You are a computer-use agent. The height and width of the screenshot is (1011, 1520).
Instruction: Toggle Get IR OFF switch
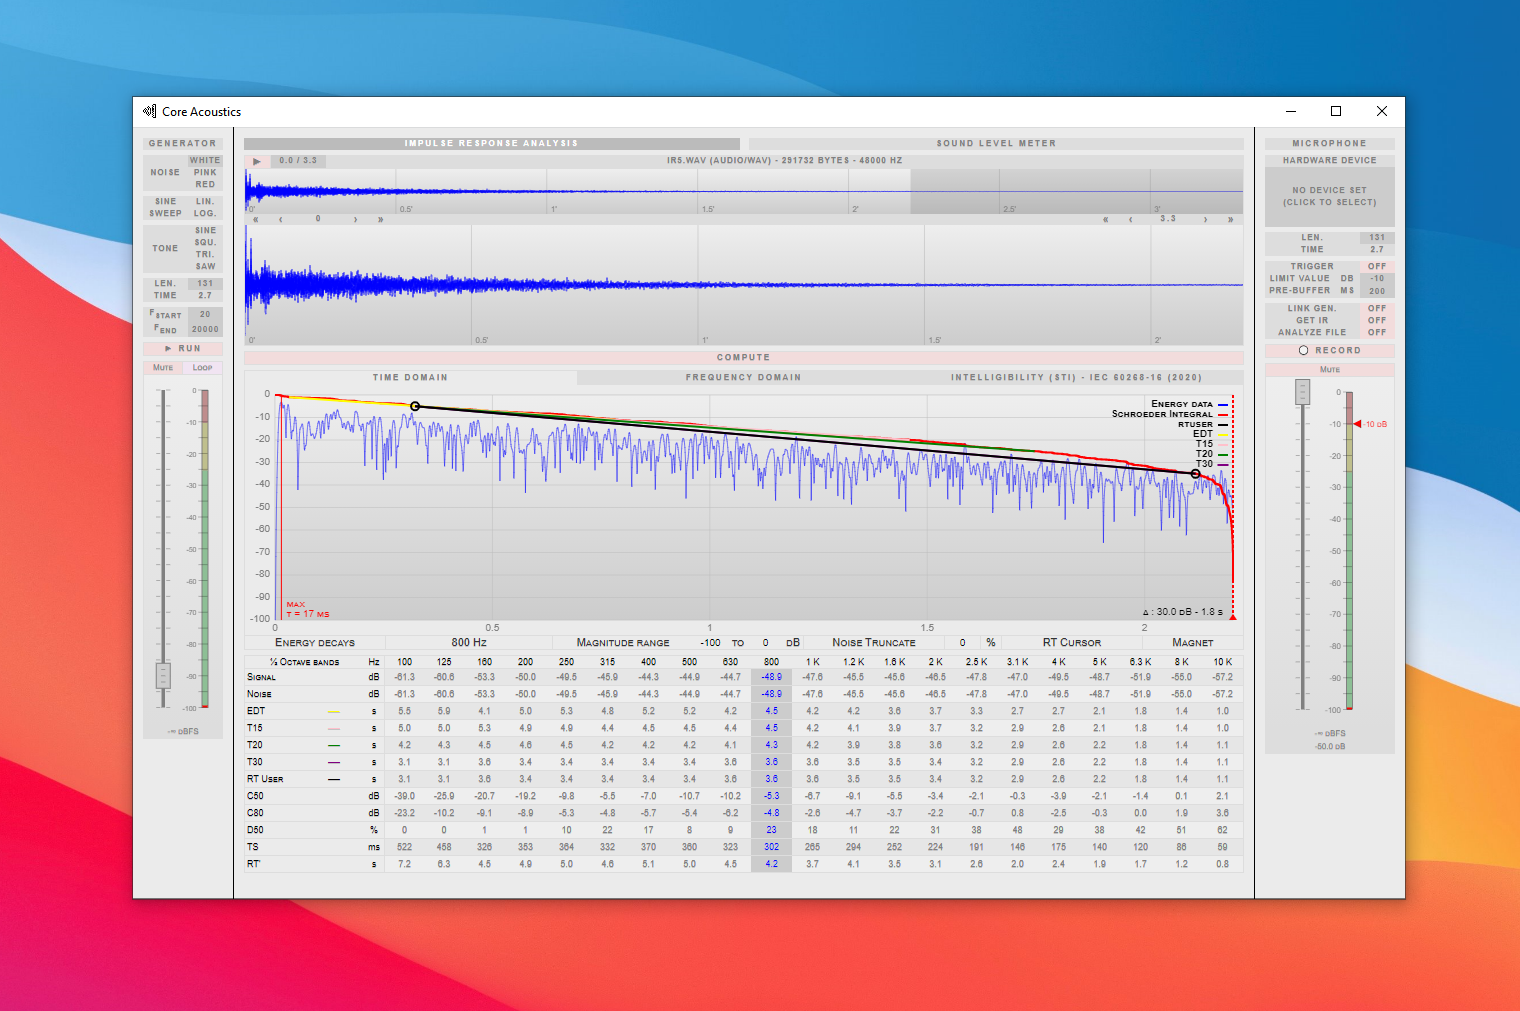pos(1377,321)
